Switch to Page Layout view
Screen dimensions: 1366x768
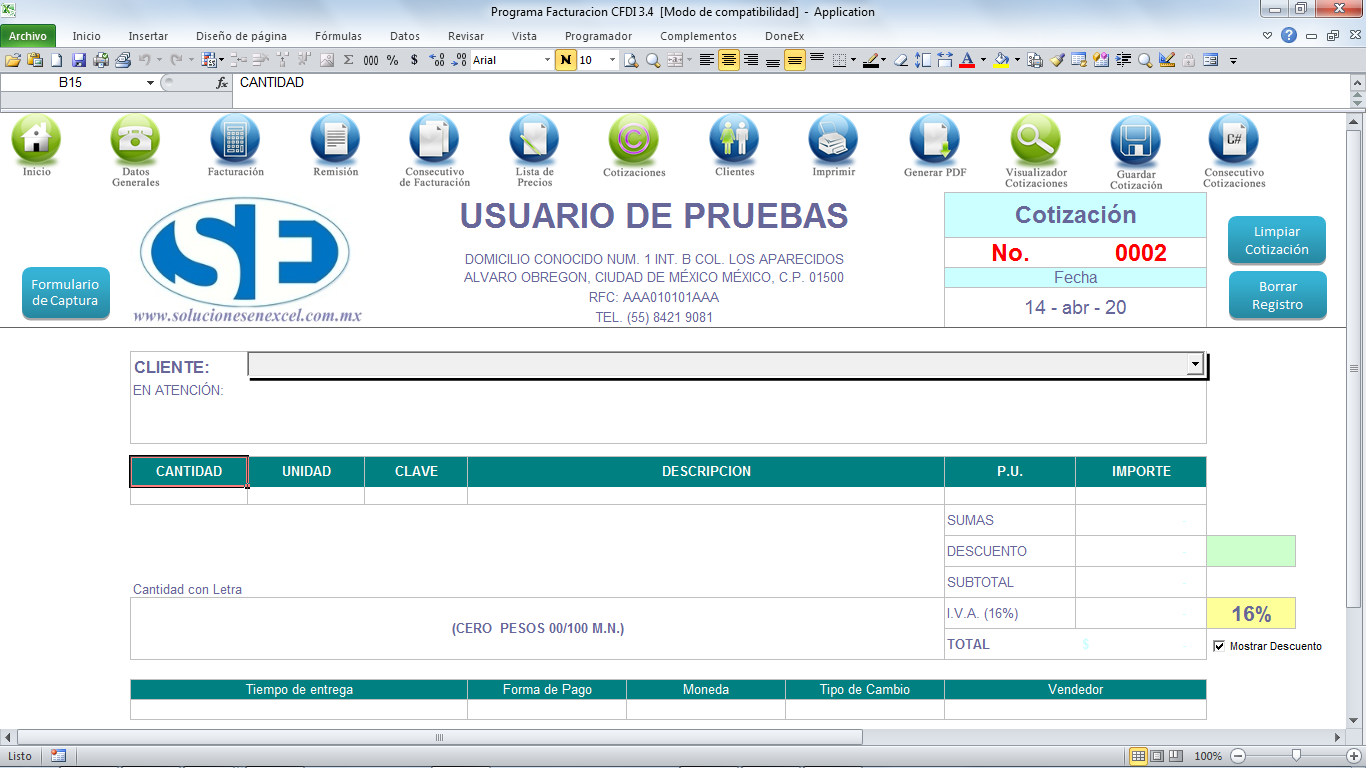[x=1156, y=756]
